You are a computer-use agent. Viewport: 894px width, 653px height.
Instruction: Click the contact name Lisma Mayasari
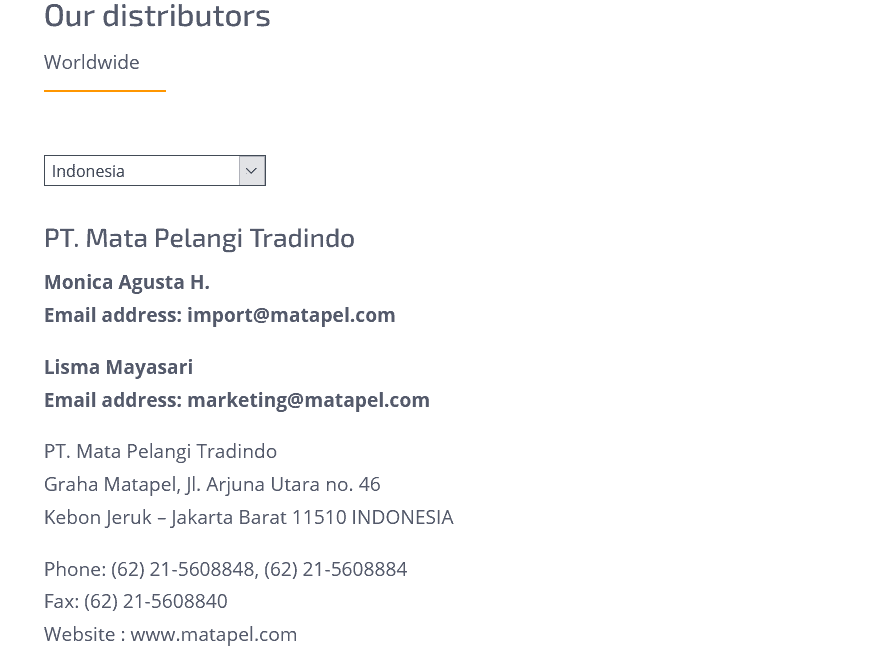click(118, 367)
